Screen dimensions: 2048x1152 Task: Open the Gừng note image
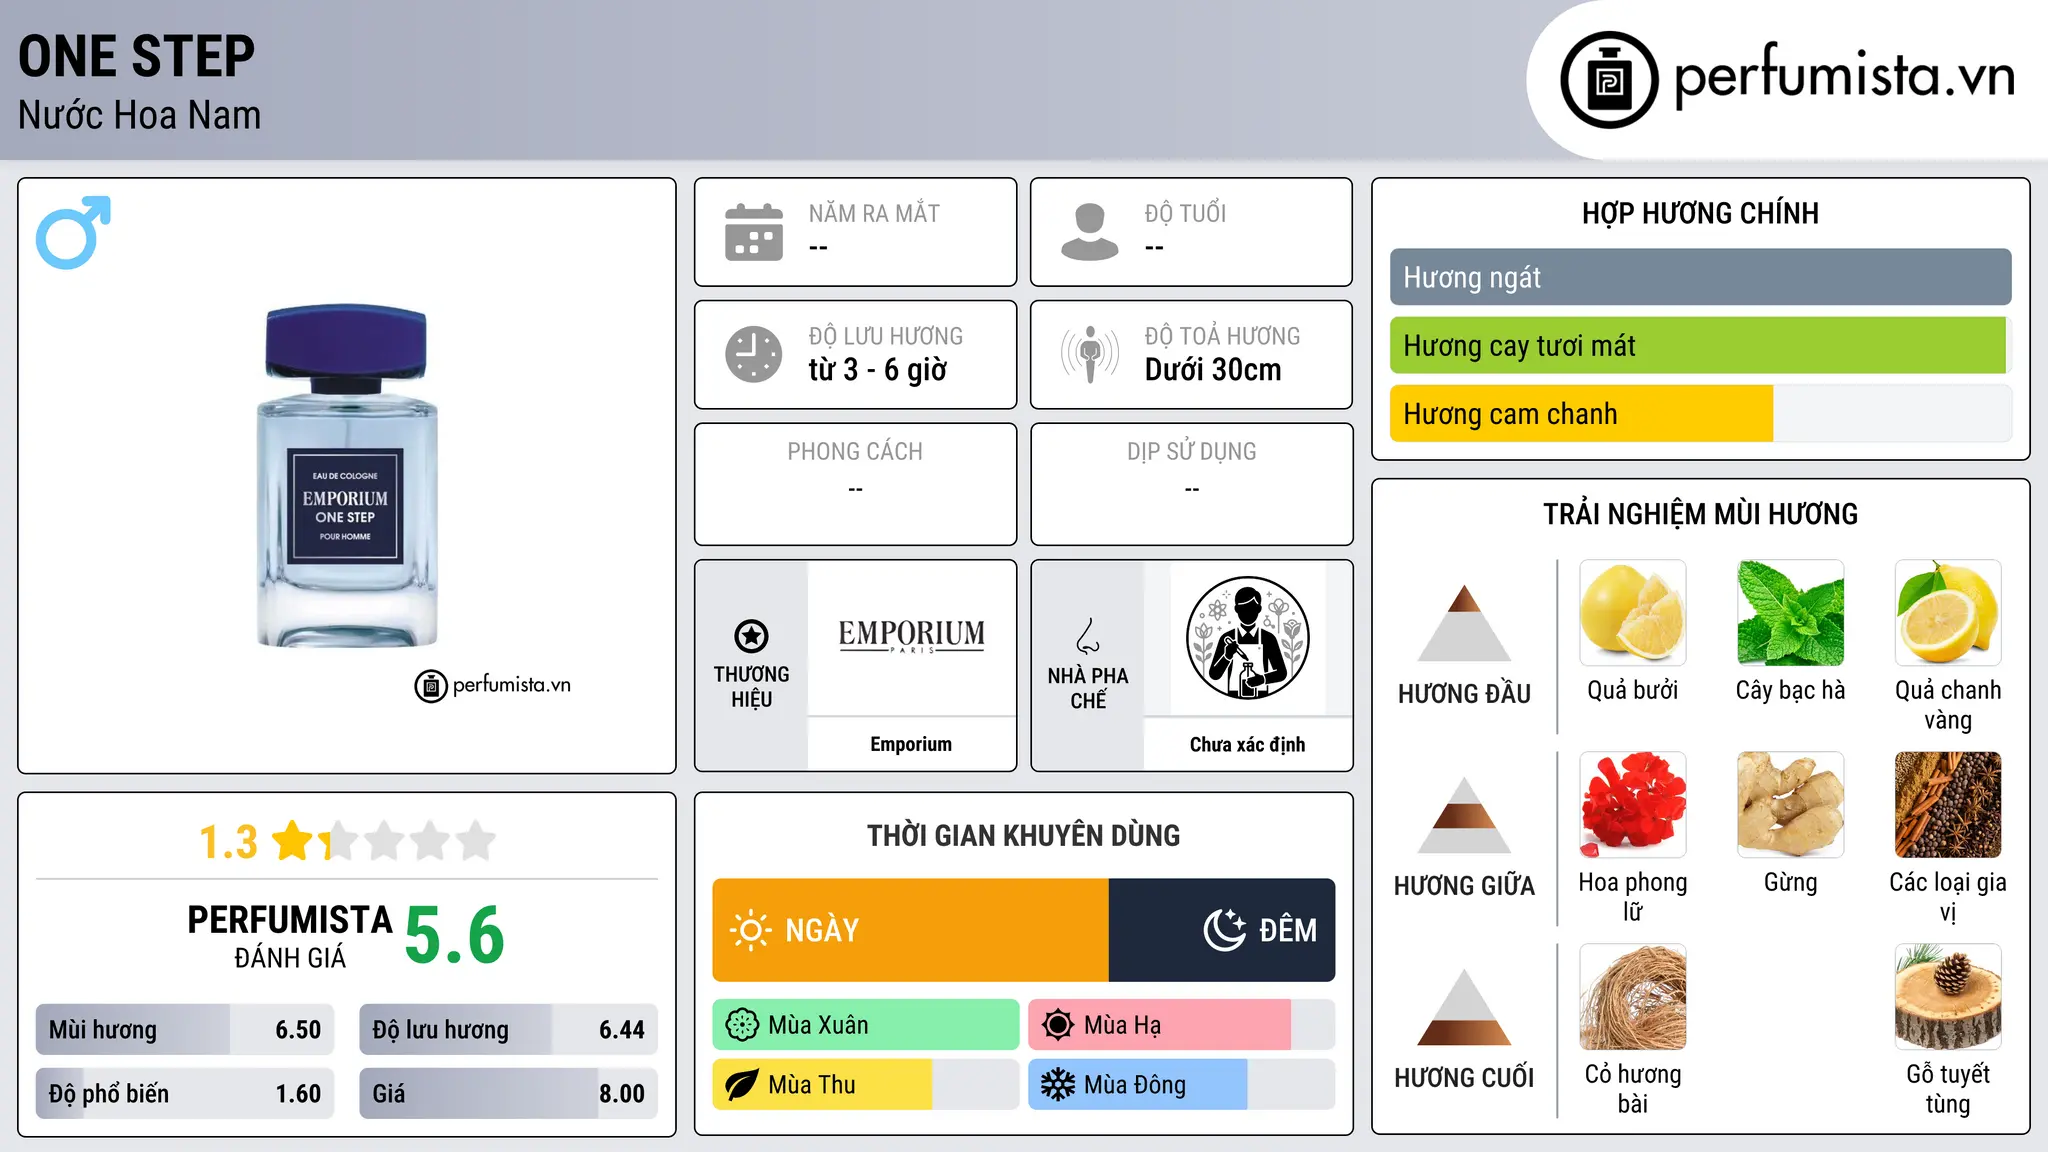pos(1790,805)
